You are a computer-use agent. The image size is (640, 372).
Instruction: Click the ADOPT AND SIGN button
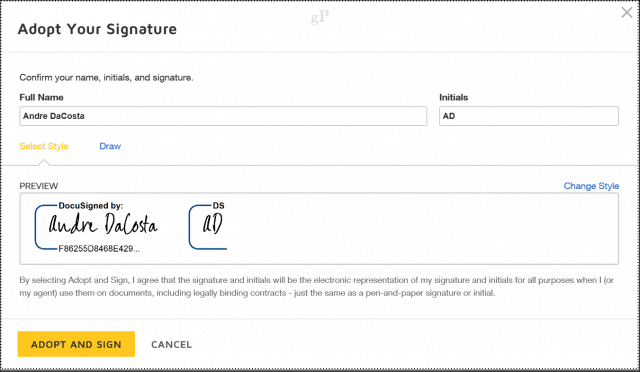(x=76, y=344)
